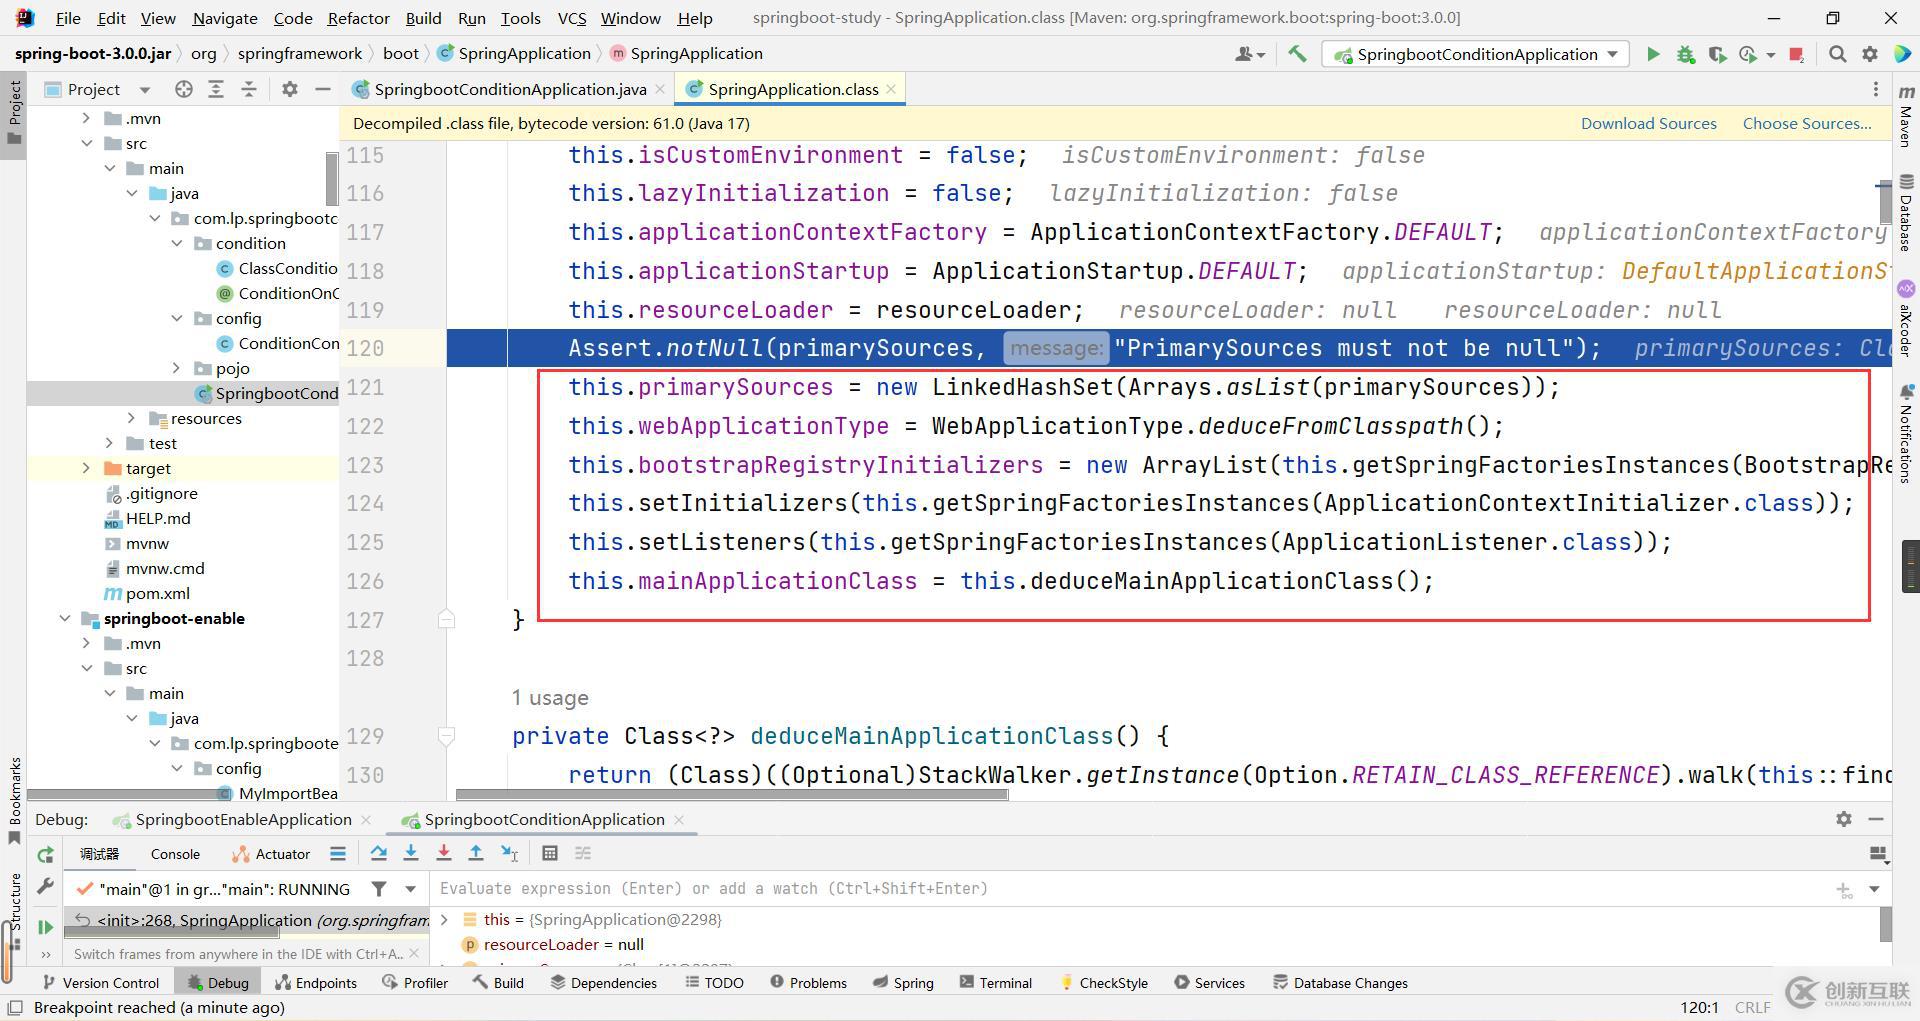Toggle the Project tool window stripe button

(x=14, y=112)
